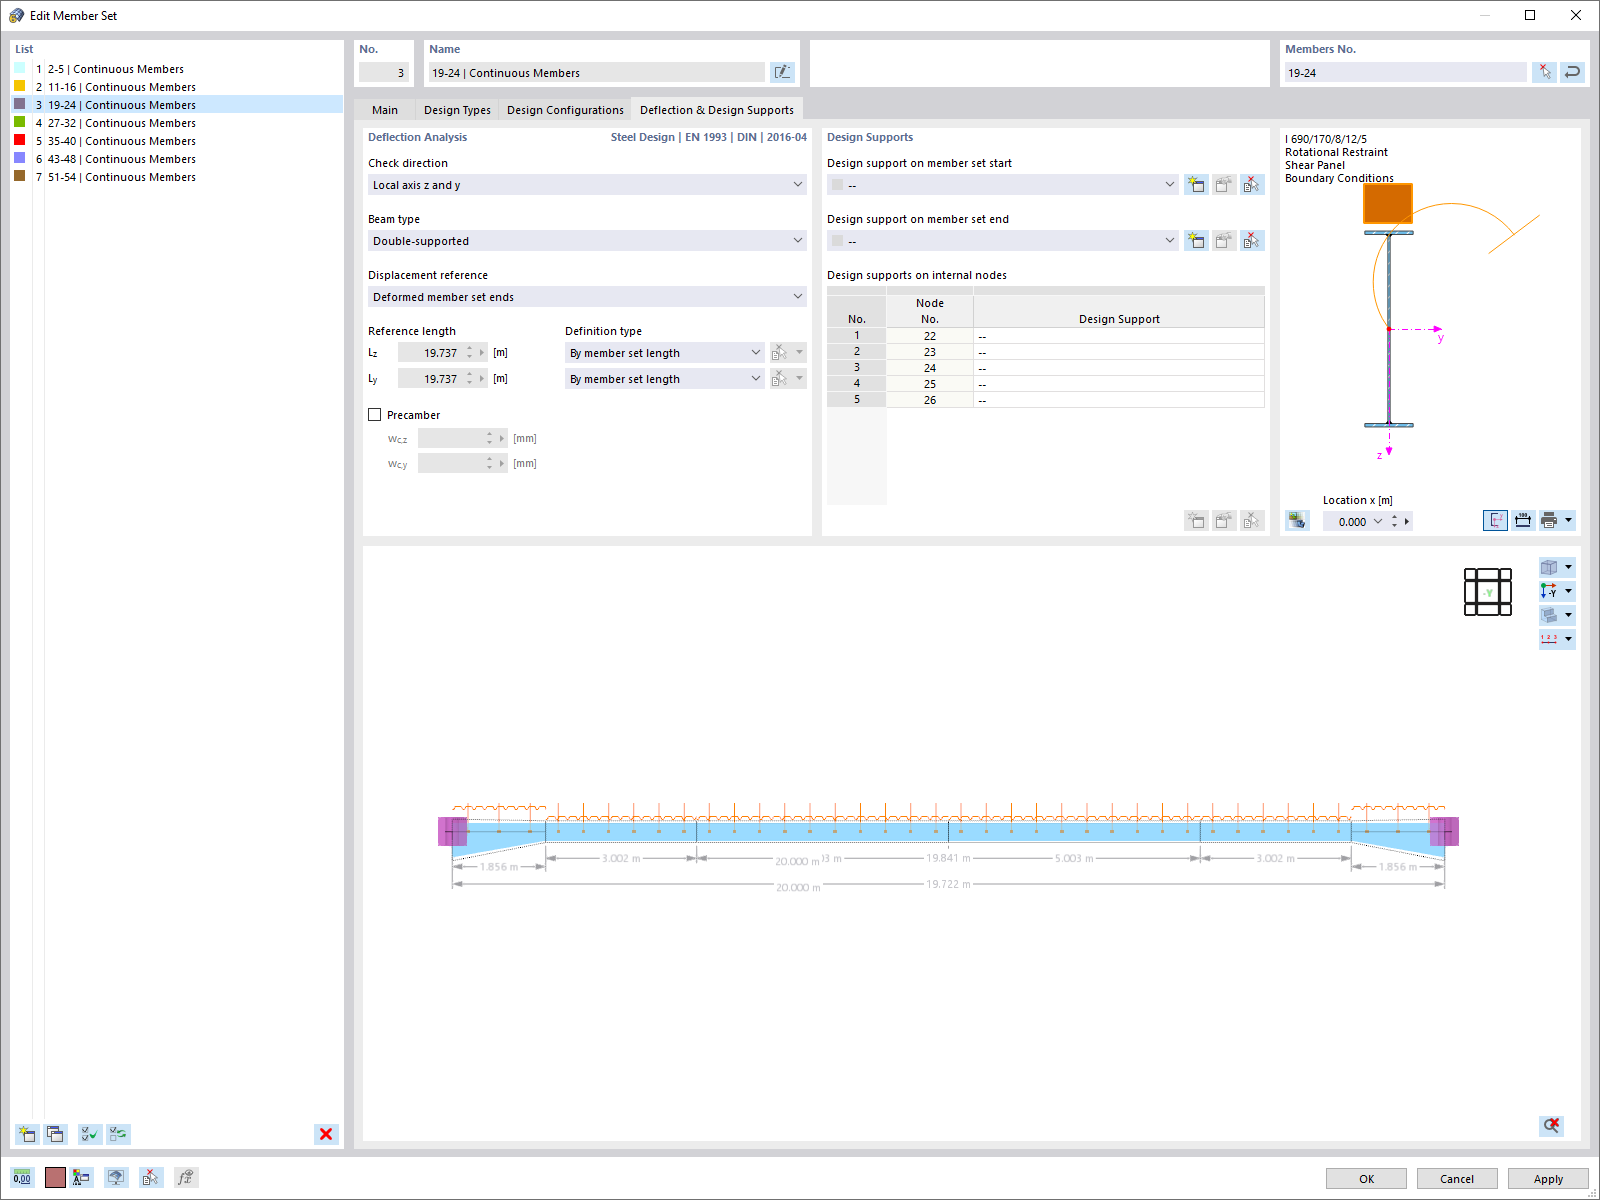Open the Displacement reference dropdown
The height and width of the screenshot is (1200, 1600).
click(587, 297)
